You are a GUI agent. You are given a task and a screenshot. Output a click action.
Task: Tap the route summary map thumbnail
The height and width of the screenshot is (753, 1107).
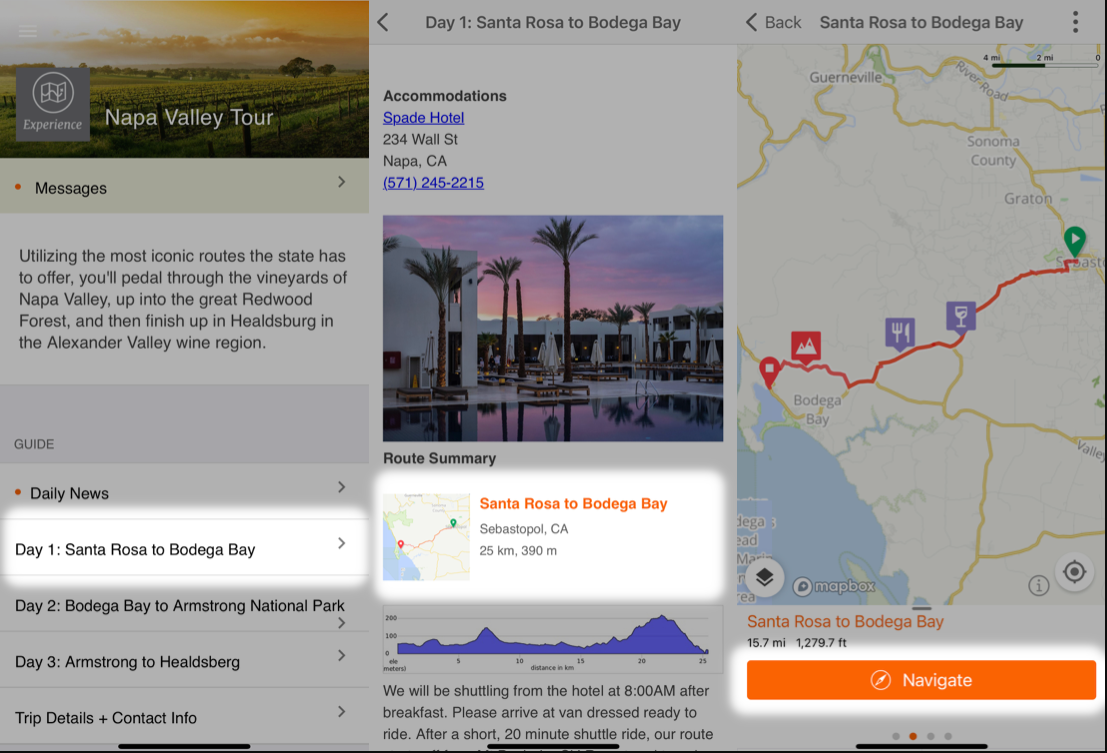[x=426, y=537]
